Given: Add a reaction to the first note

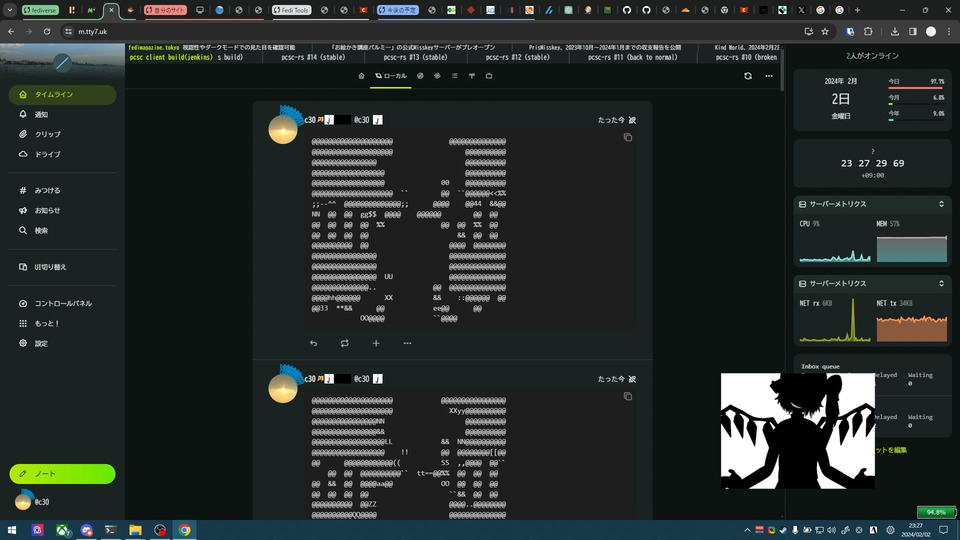Looking at the screenshot, I should pyautogui.click(x=376, y=343).
